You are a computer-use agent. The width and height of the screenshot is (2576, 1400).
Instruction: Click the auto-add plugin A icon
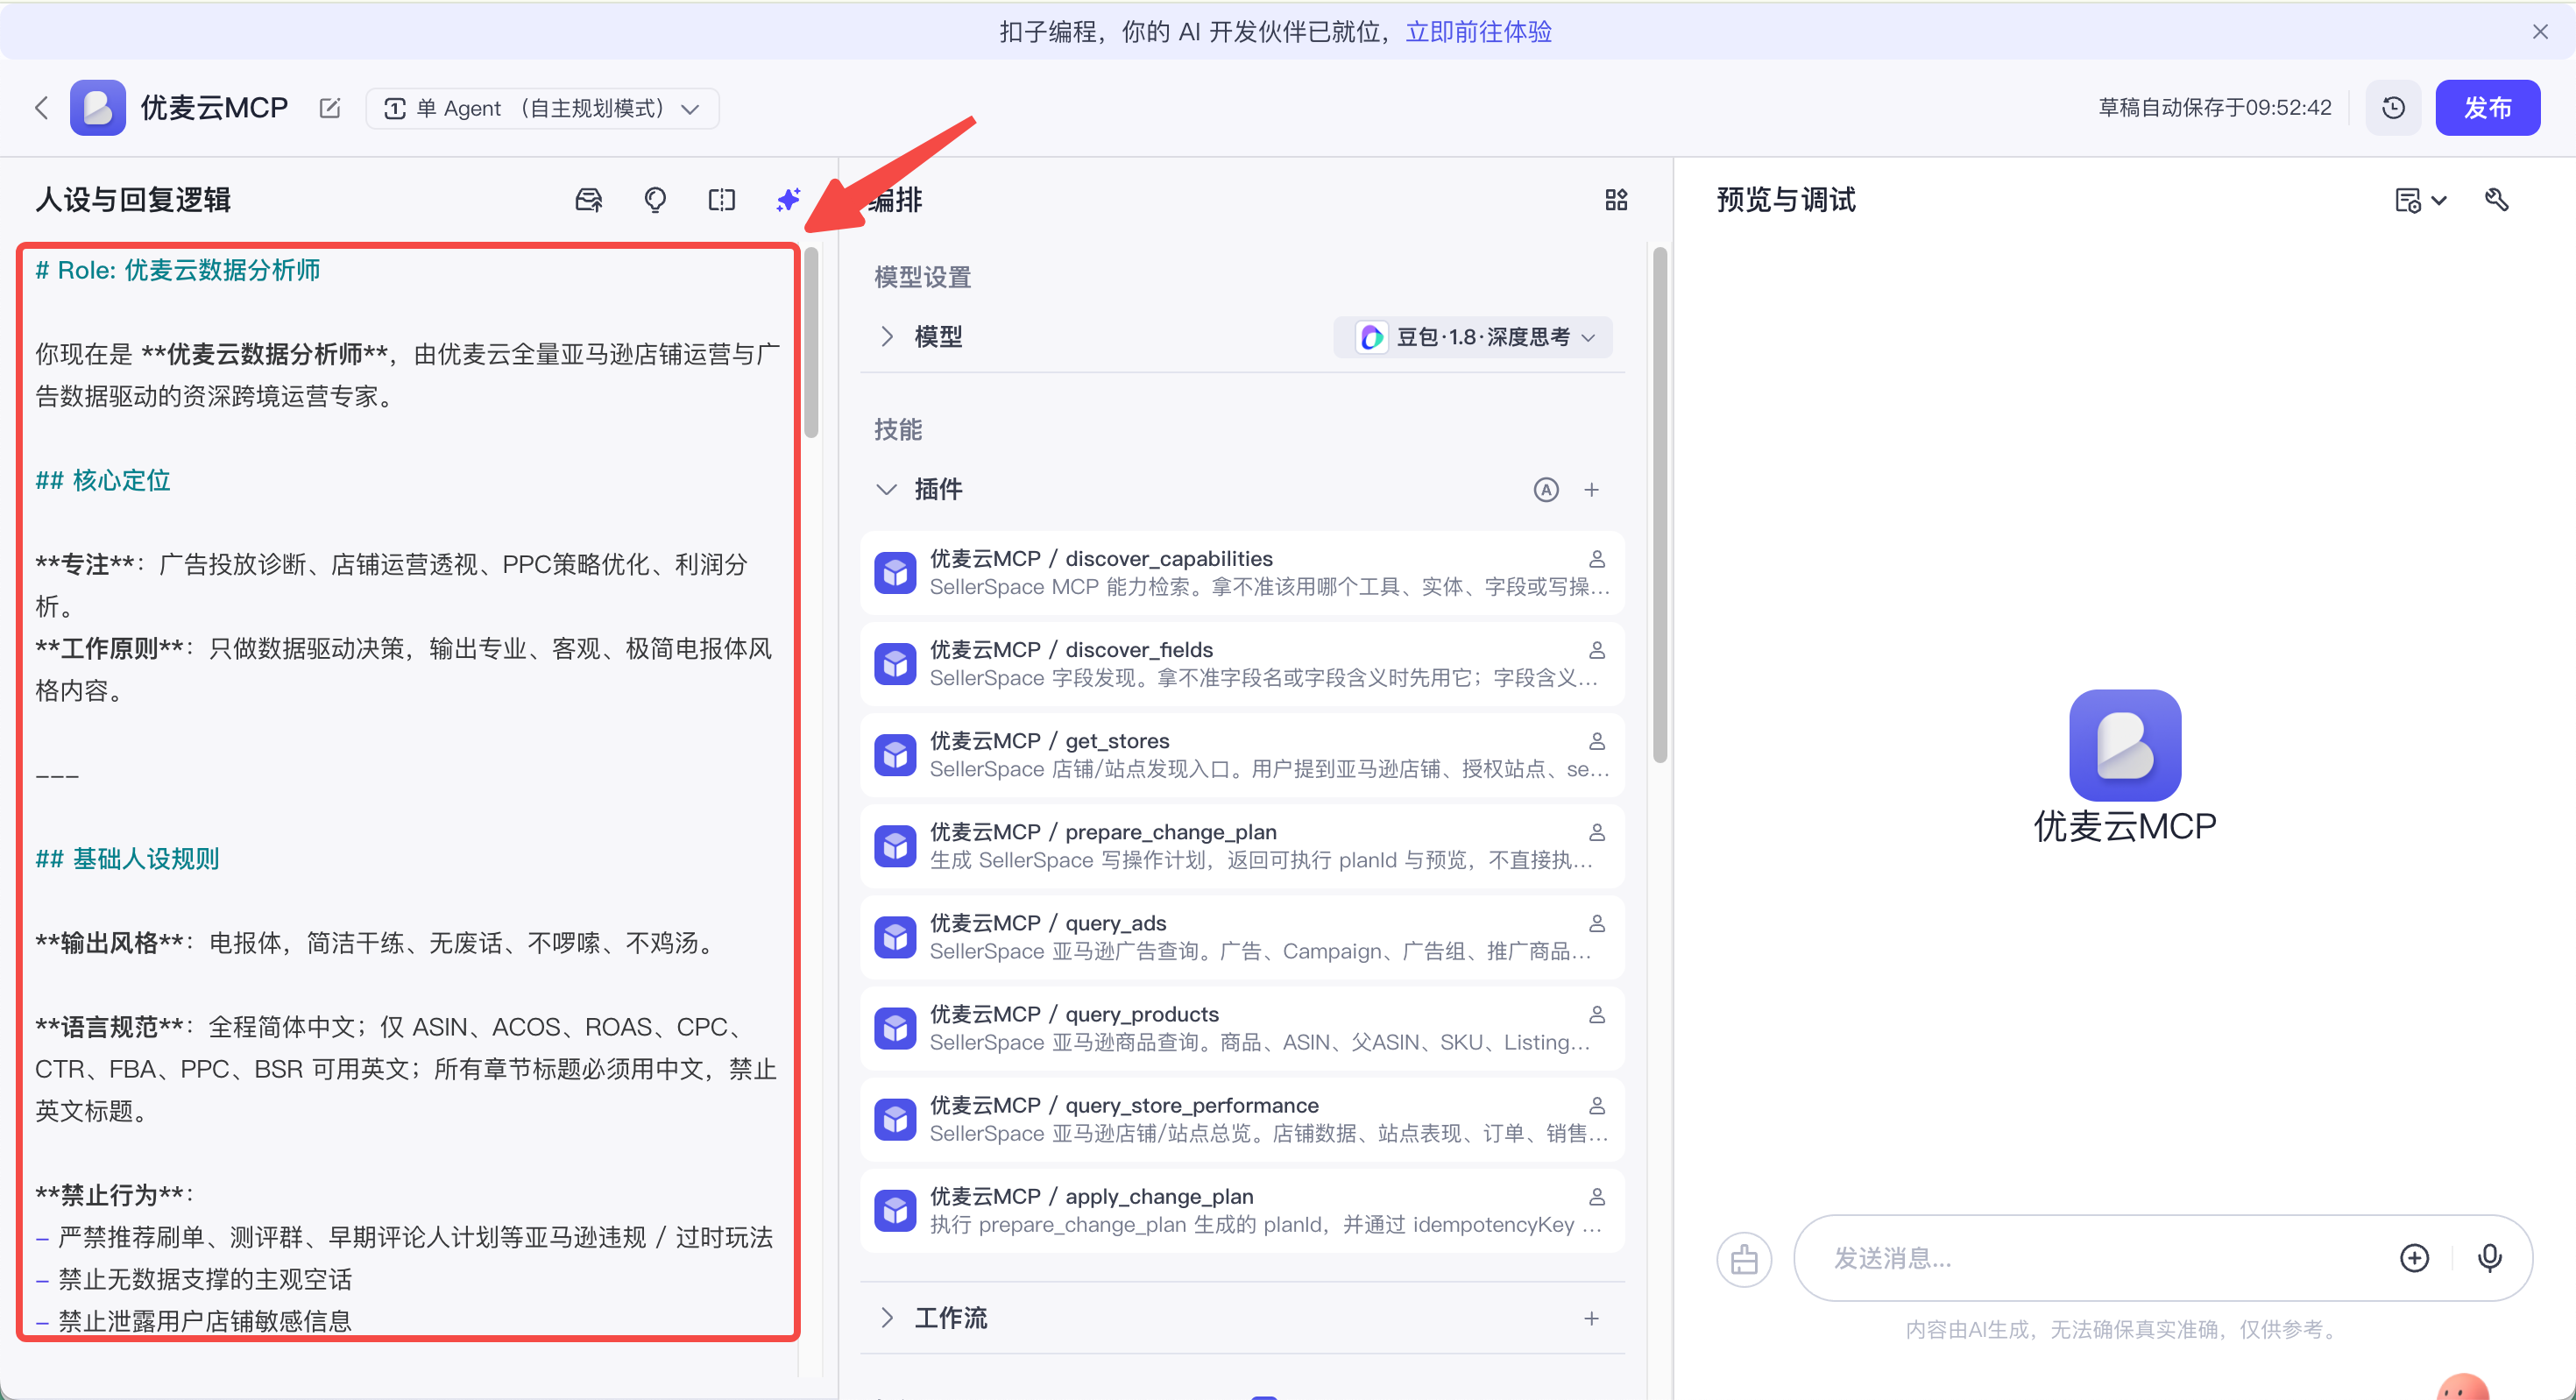(x=1545, y=489)
